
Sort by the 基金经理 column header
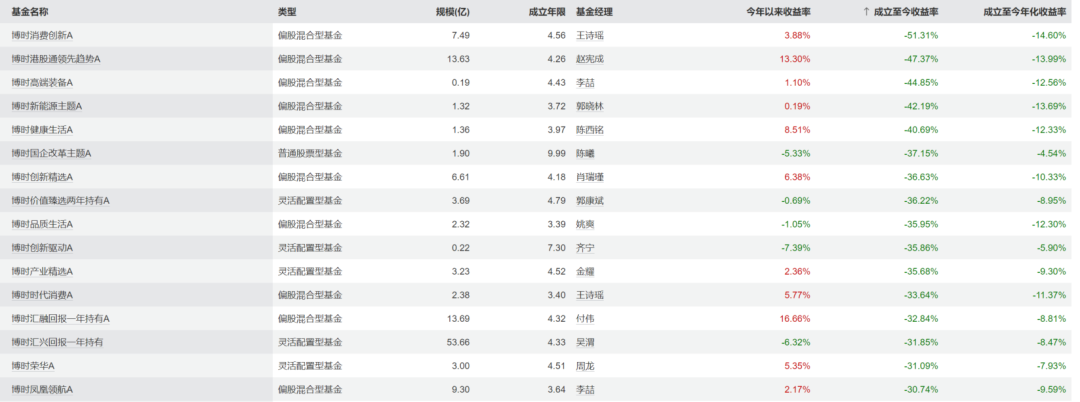click(x=594, y=12)
